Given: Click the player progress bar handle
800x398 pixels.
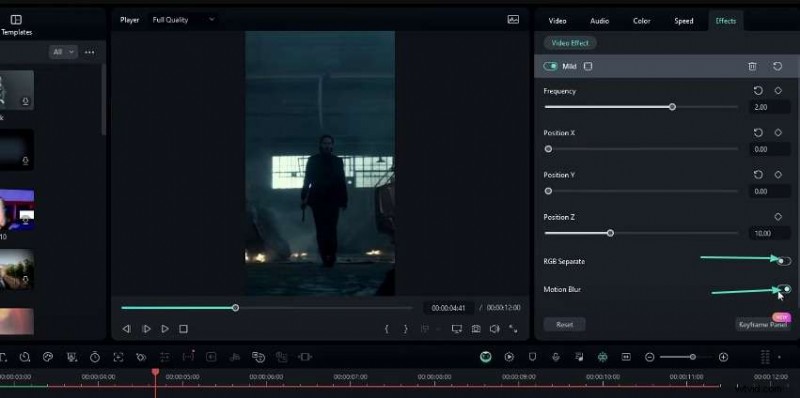Looking at the screenshot, I should [235, 308].
